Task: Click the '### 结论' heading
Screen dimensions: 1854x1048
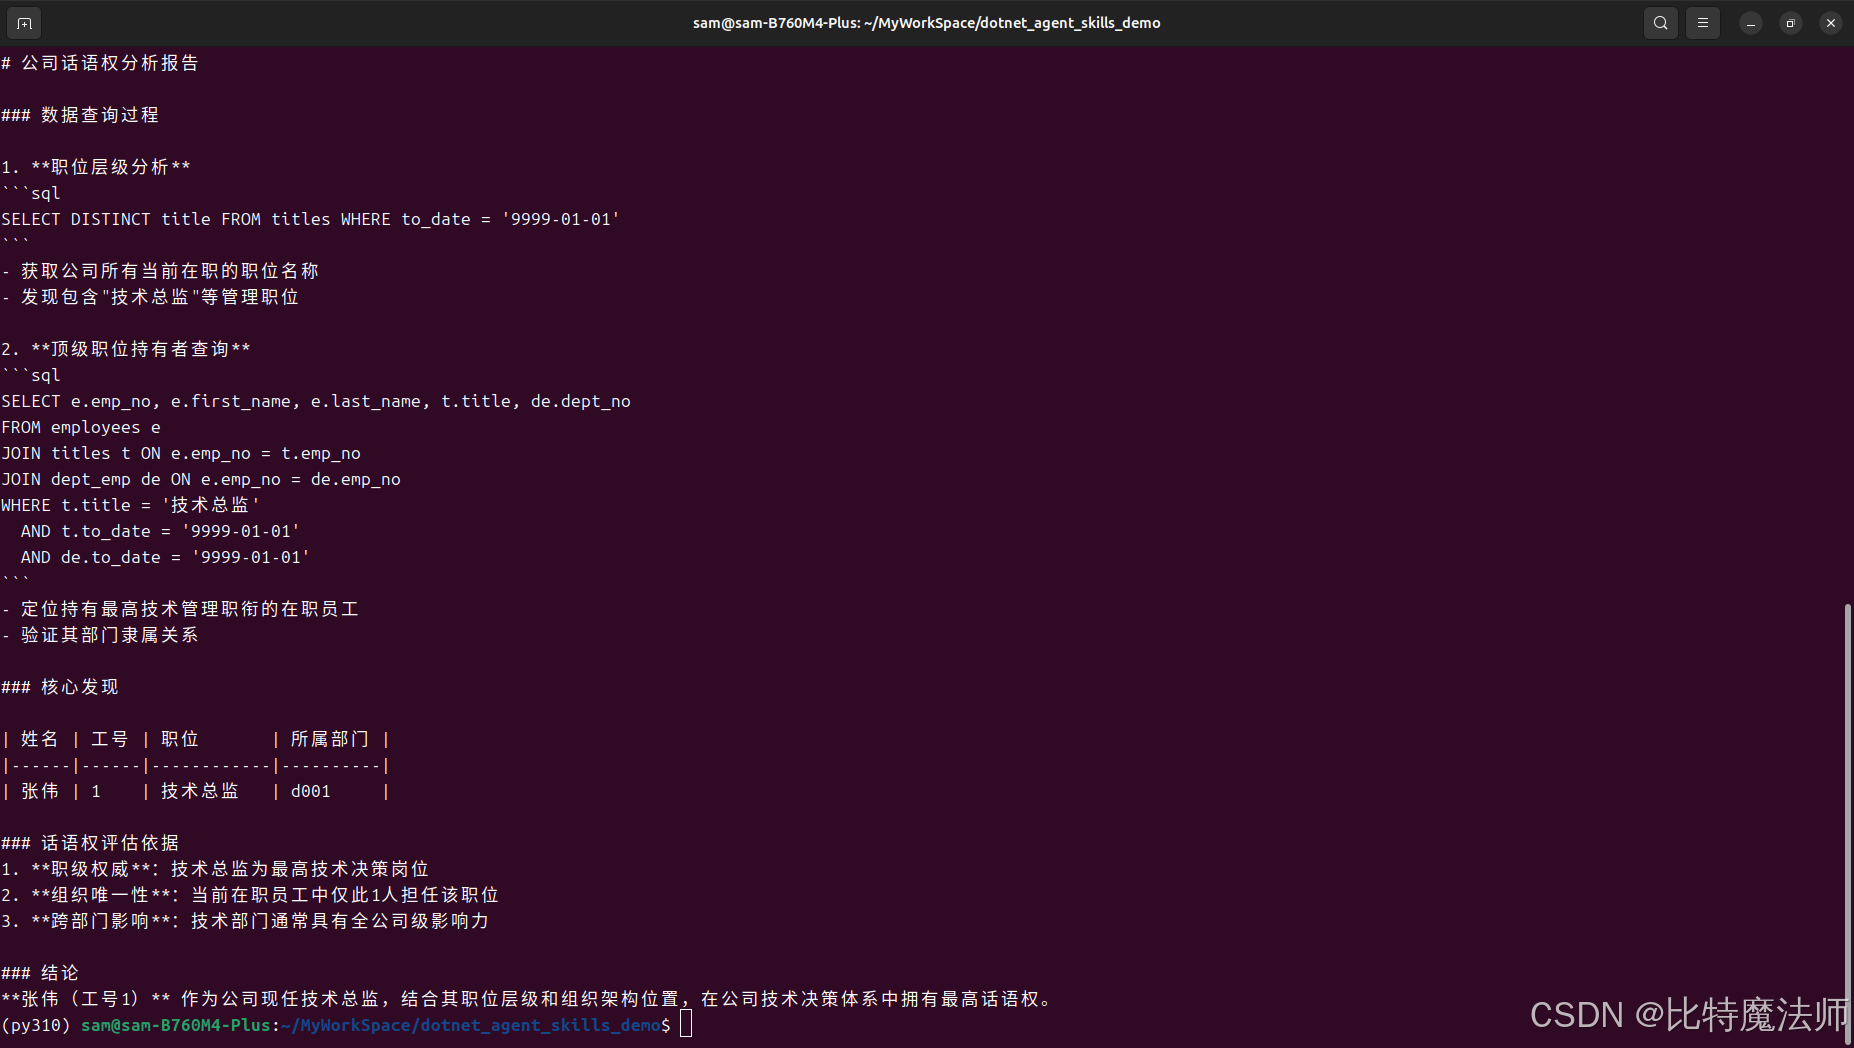Action: [40, 973]
